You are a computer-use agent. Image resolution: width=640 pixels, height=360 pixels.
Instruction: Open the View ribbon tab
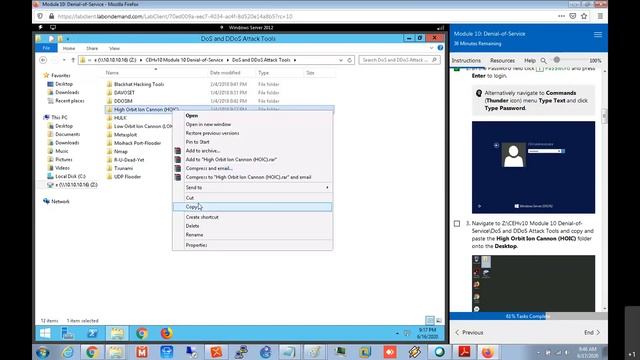tap(114, 48)
